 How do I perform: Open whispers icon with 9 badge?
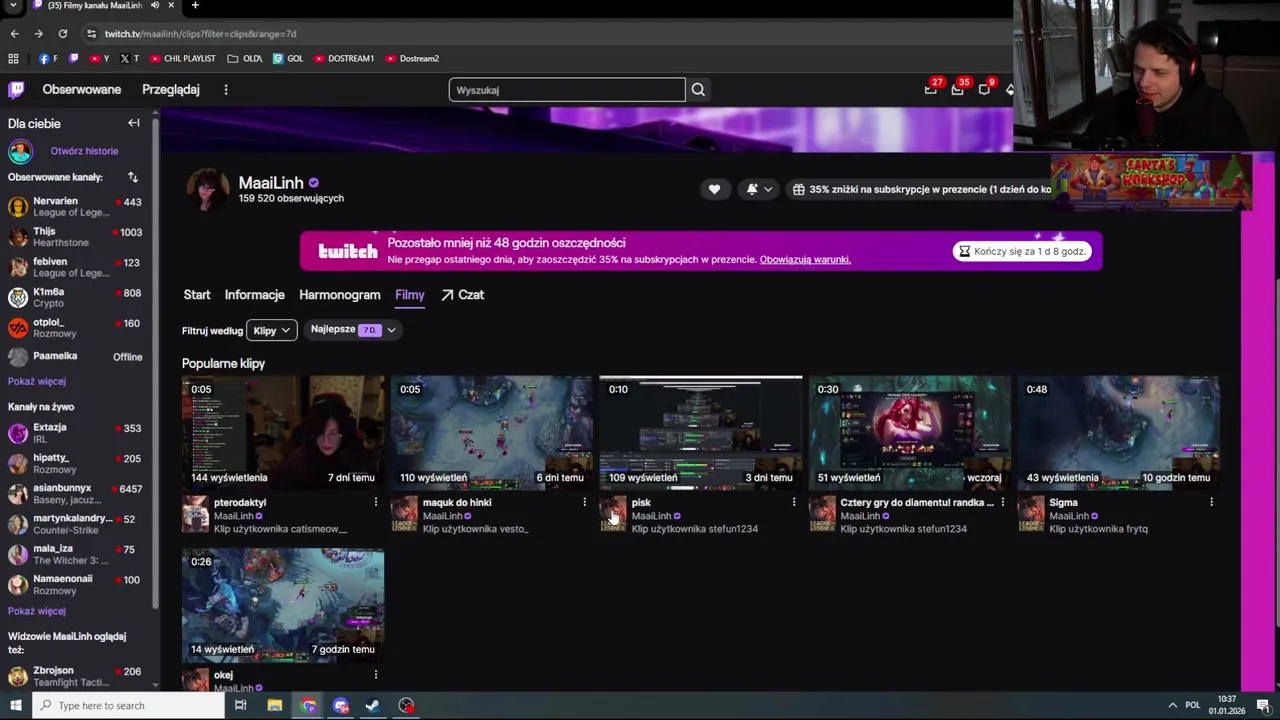985,89
